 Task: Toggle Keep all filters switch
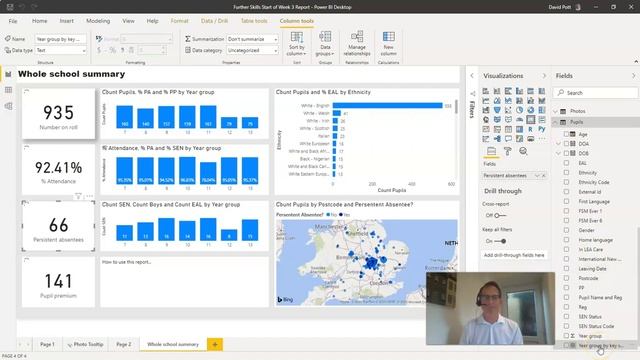[500, 241]
